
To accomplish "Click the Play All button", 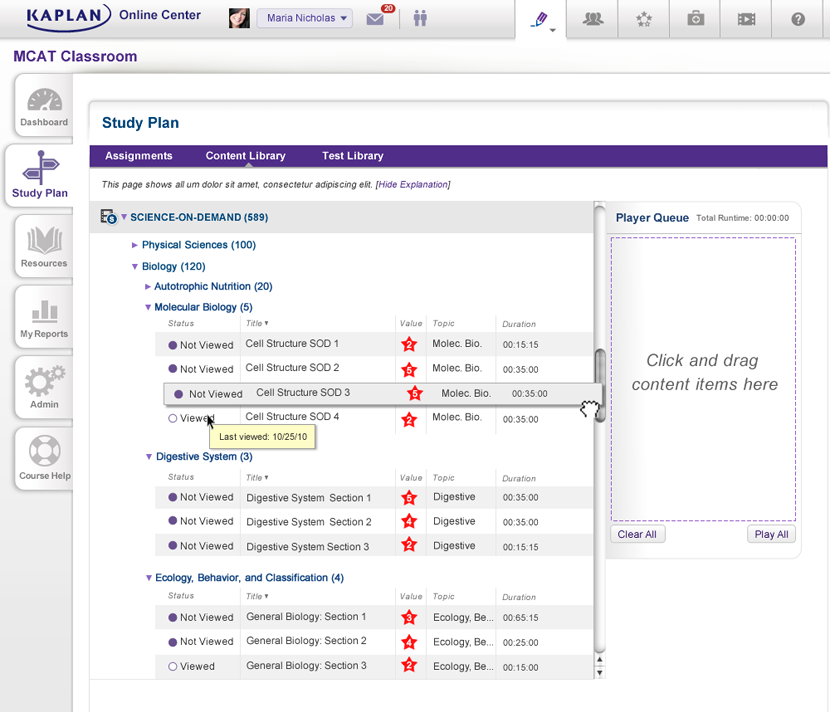I will tap(771, 534).
